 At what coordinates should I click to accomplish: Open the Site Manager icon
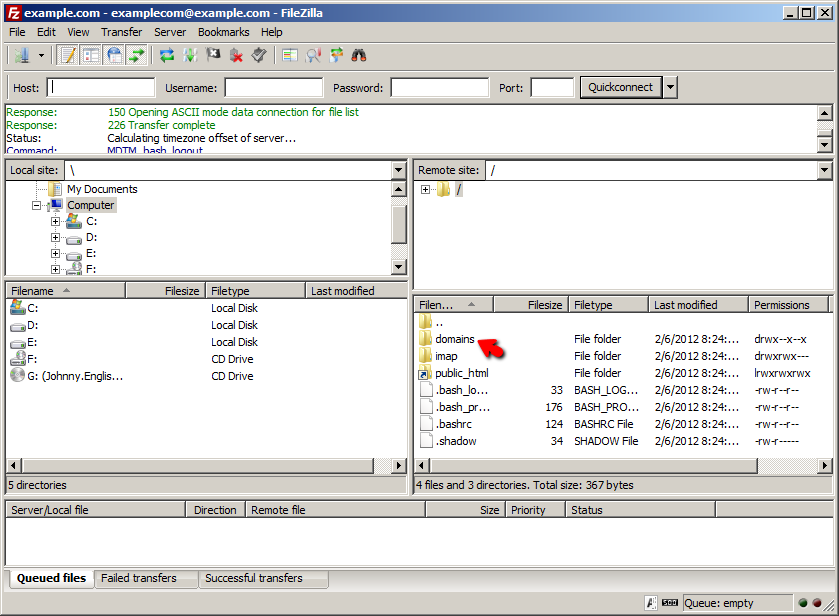[21, 55]
